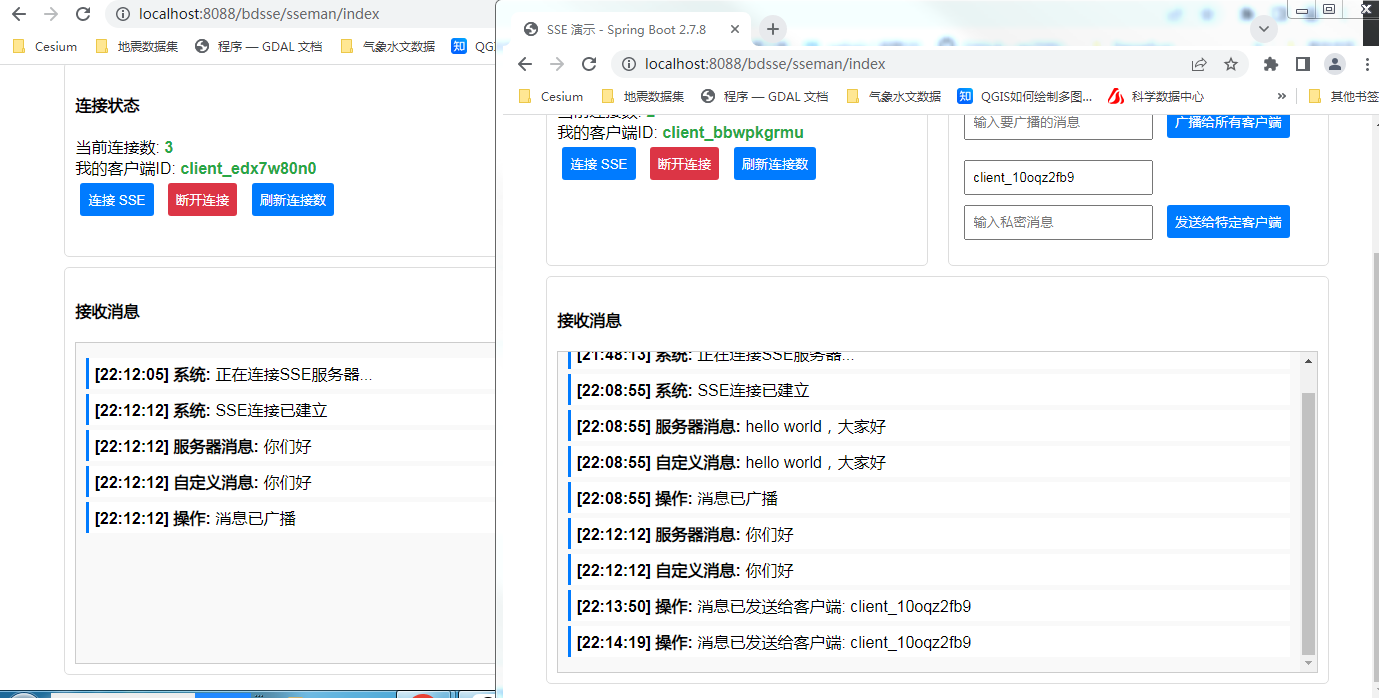Click 22:08:55 操作 消息已广播 row
The image size is (1379, 698).
pos(929,498)
